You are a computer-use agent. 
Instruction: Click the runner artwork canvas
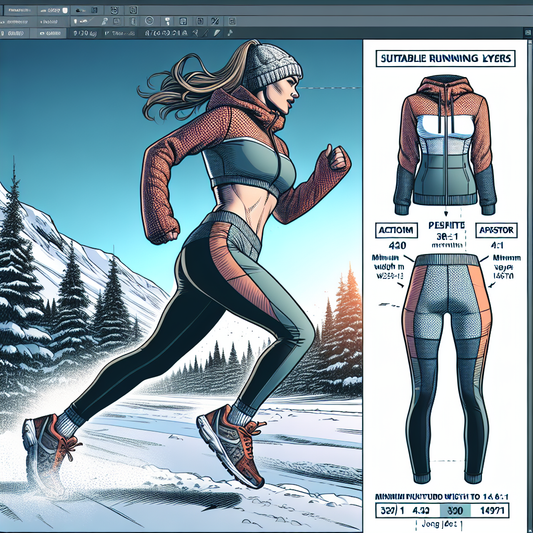[x=181, y=286]
